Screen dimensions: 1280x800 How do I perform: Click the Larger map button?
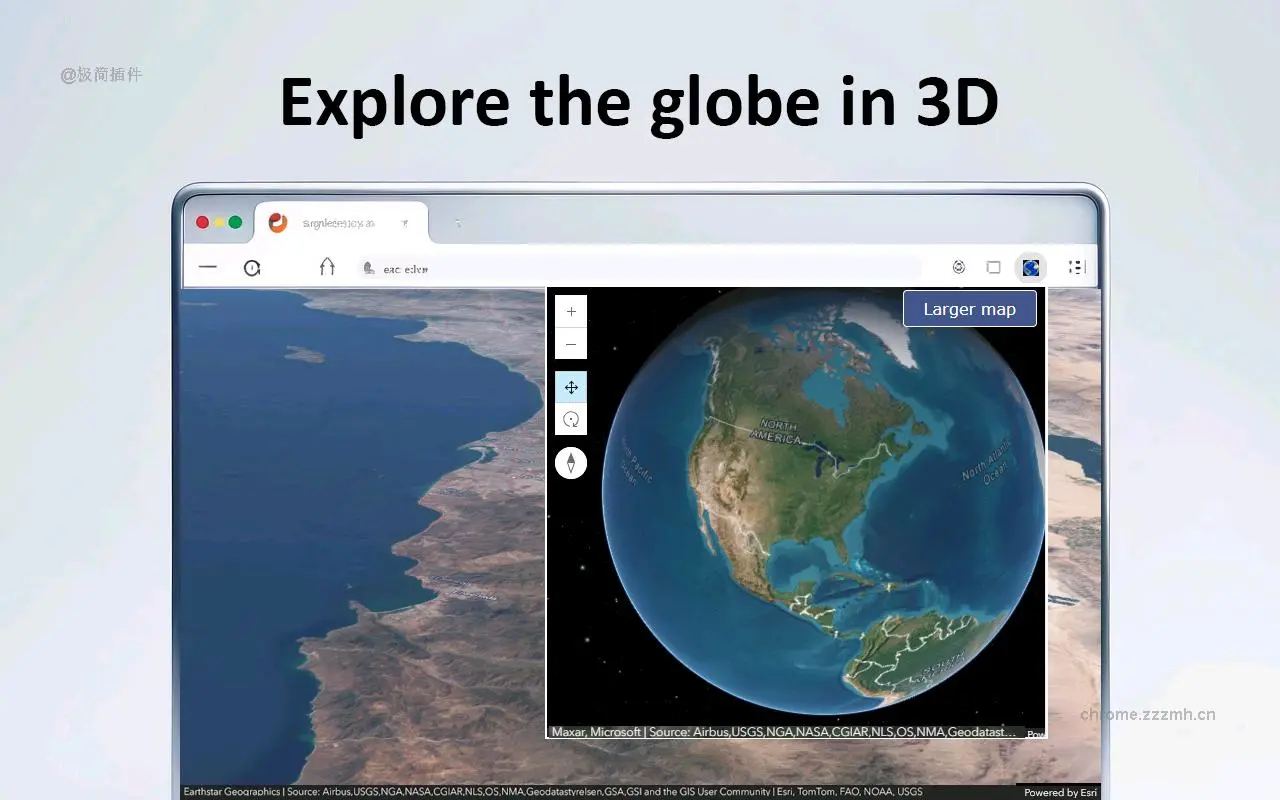pyautogui.click(x=969, y=308)
